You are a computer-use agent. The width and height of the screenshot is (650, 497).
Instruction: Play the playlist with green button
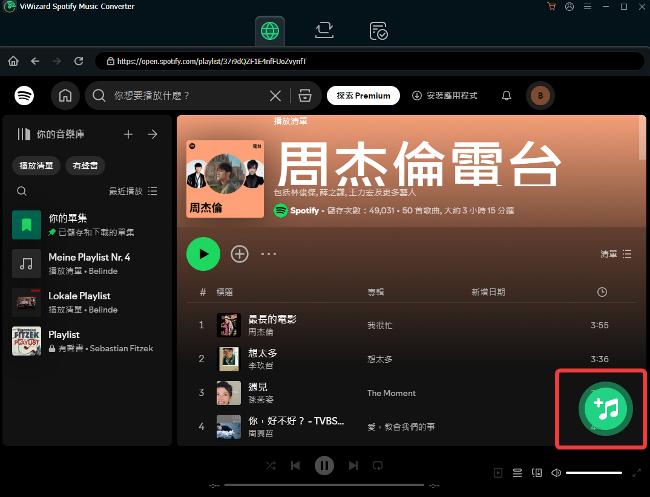203,254
